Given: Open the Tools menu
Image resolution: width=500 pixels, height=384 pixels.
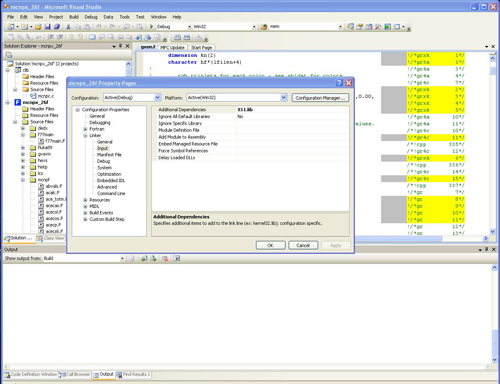Looking at the screenshot, I should tap(124, 17).
